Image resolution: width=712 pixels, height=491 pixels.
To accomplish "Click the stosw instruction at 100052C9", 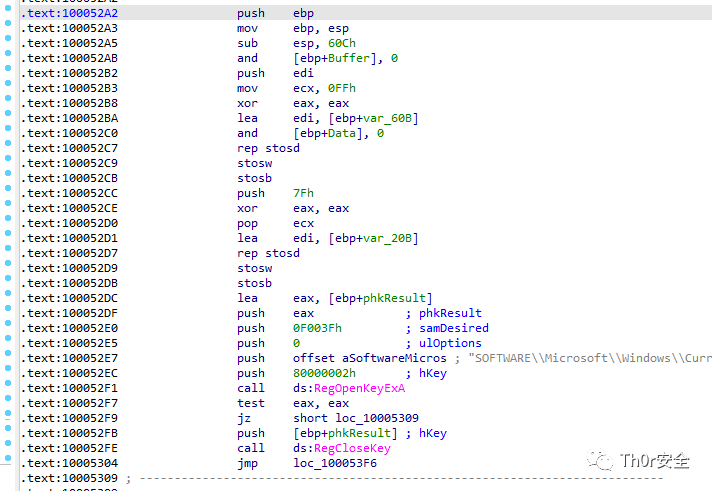I will click(254, 163).
